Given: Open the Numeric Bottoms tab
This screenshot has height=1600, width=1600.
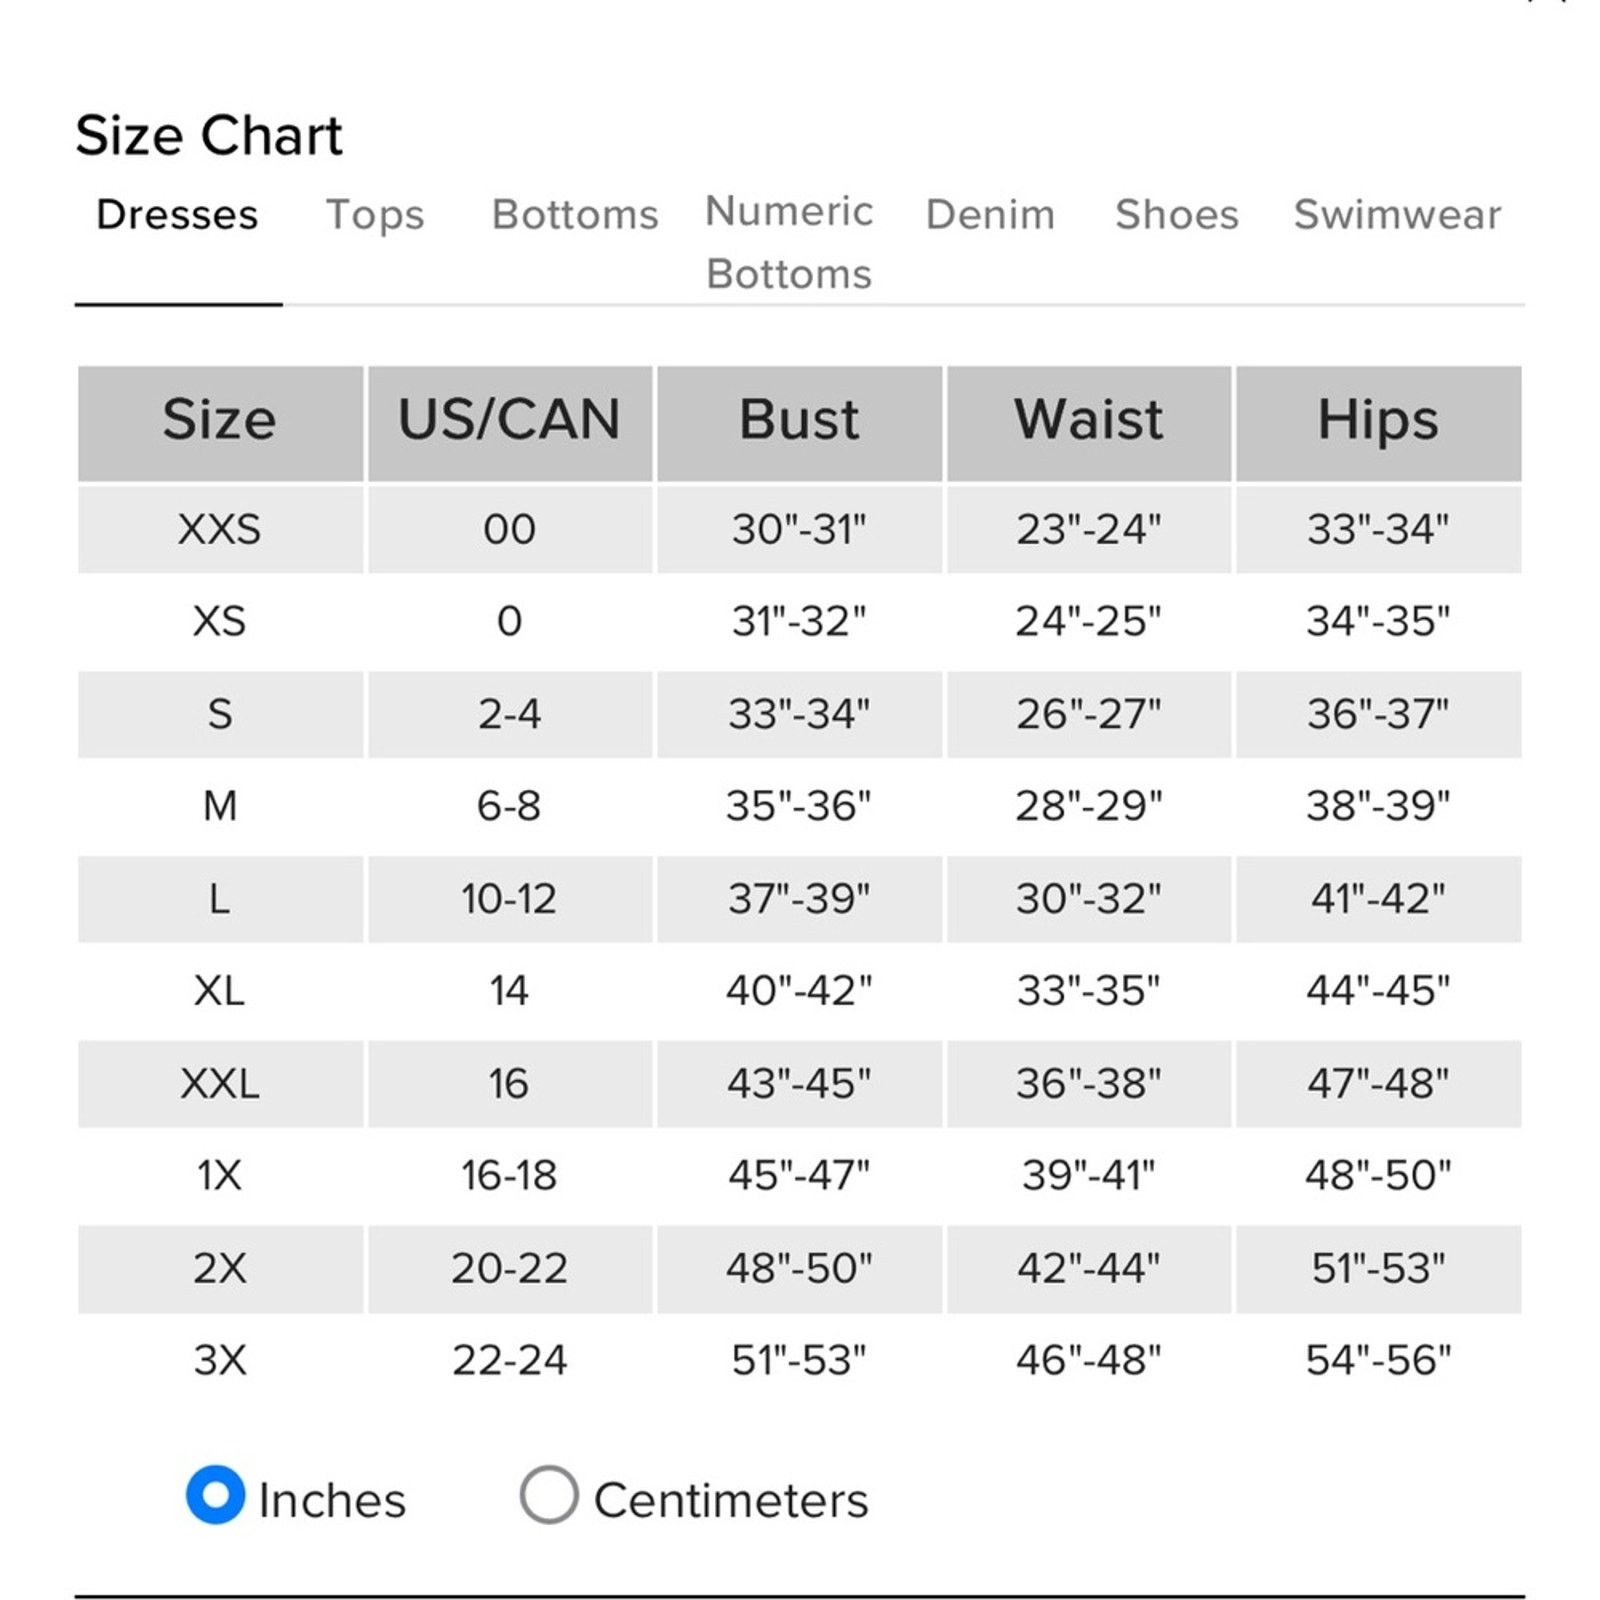Looking at the screenshot, I should [789, 242].
